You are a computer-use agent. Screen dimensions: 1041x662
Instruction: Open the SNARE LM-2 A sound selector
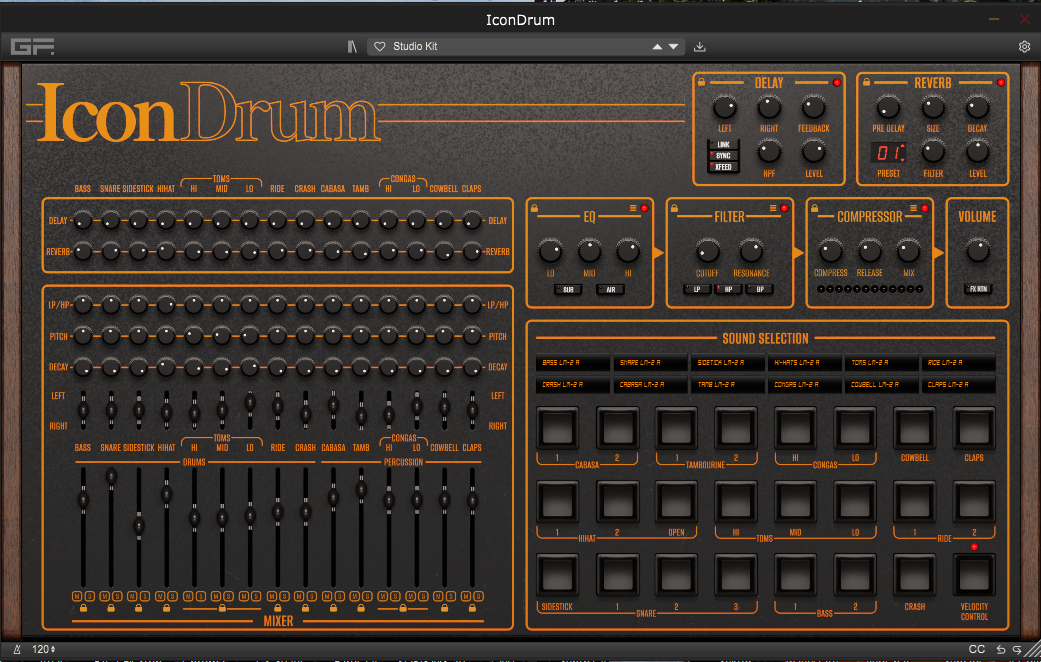click(650, 363)
